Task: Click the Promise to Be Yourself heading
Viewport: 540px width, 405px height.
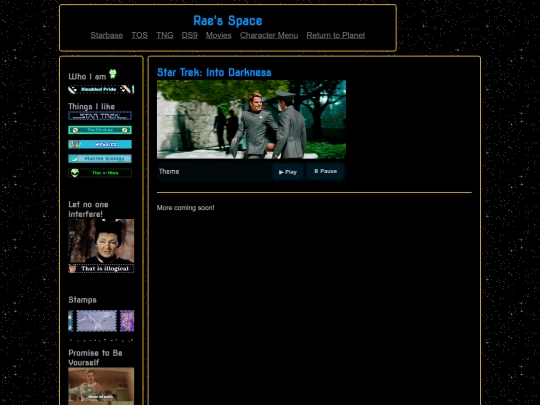Action: point(95,357)
